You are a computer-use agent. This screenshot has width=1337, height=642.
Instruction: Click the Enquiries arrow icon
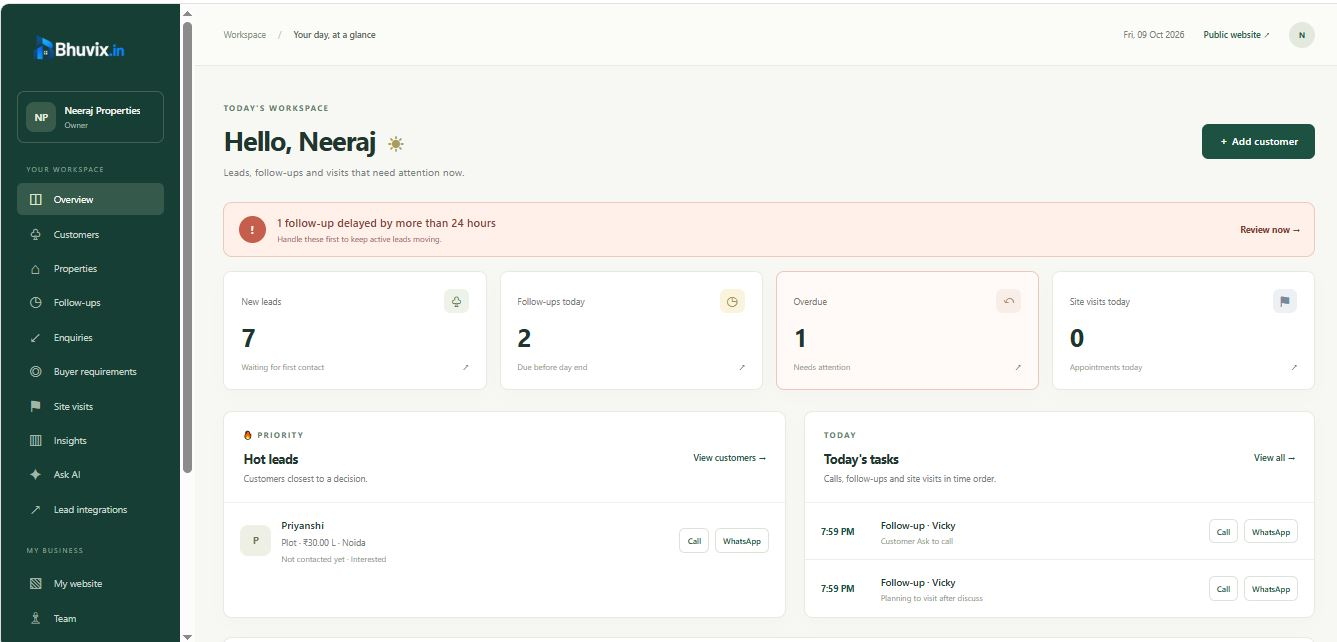pos(36,338)
